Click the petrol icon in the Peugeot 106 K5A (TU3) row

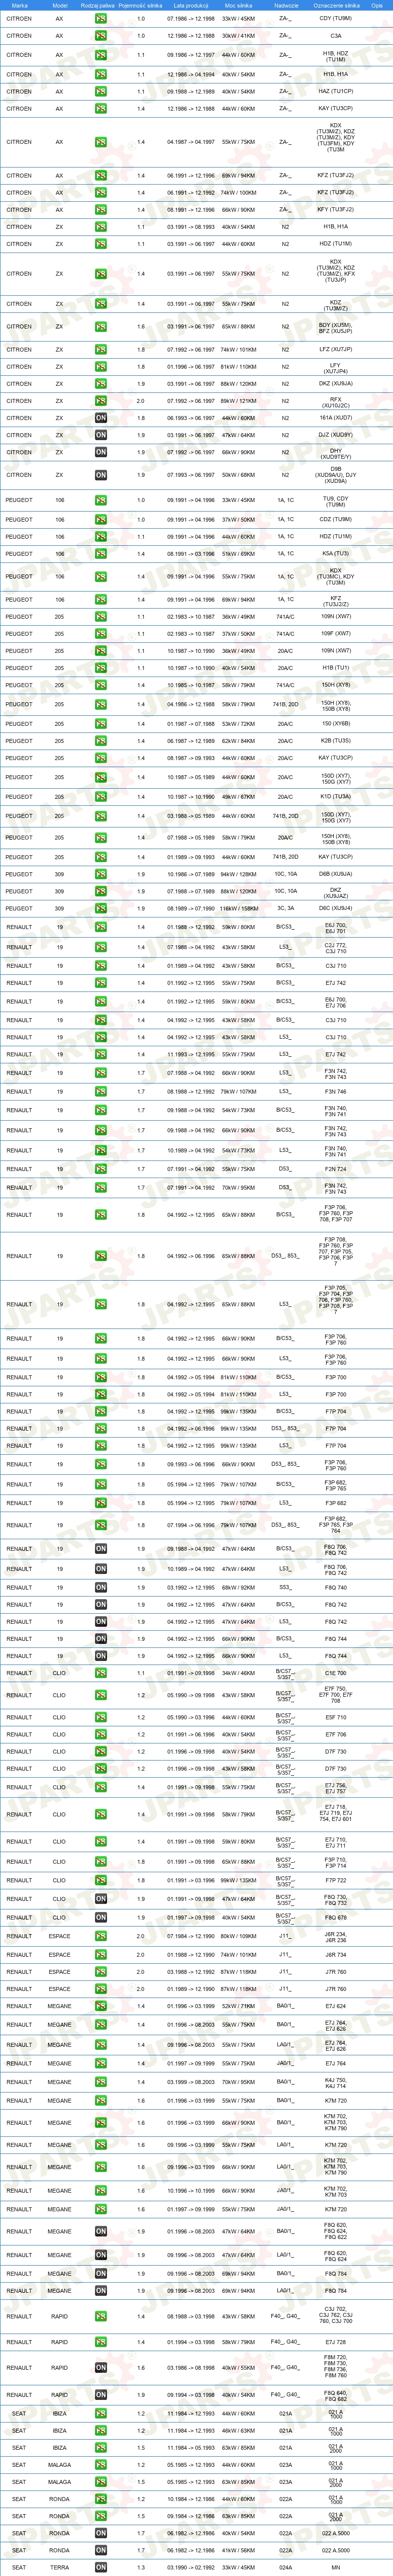click(101, 554)
